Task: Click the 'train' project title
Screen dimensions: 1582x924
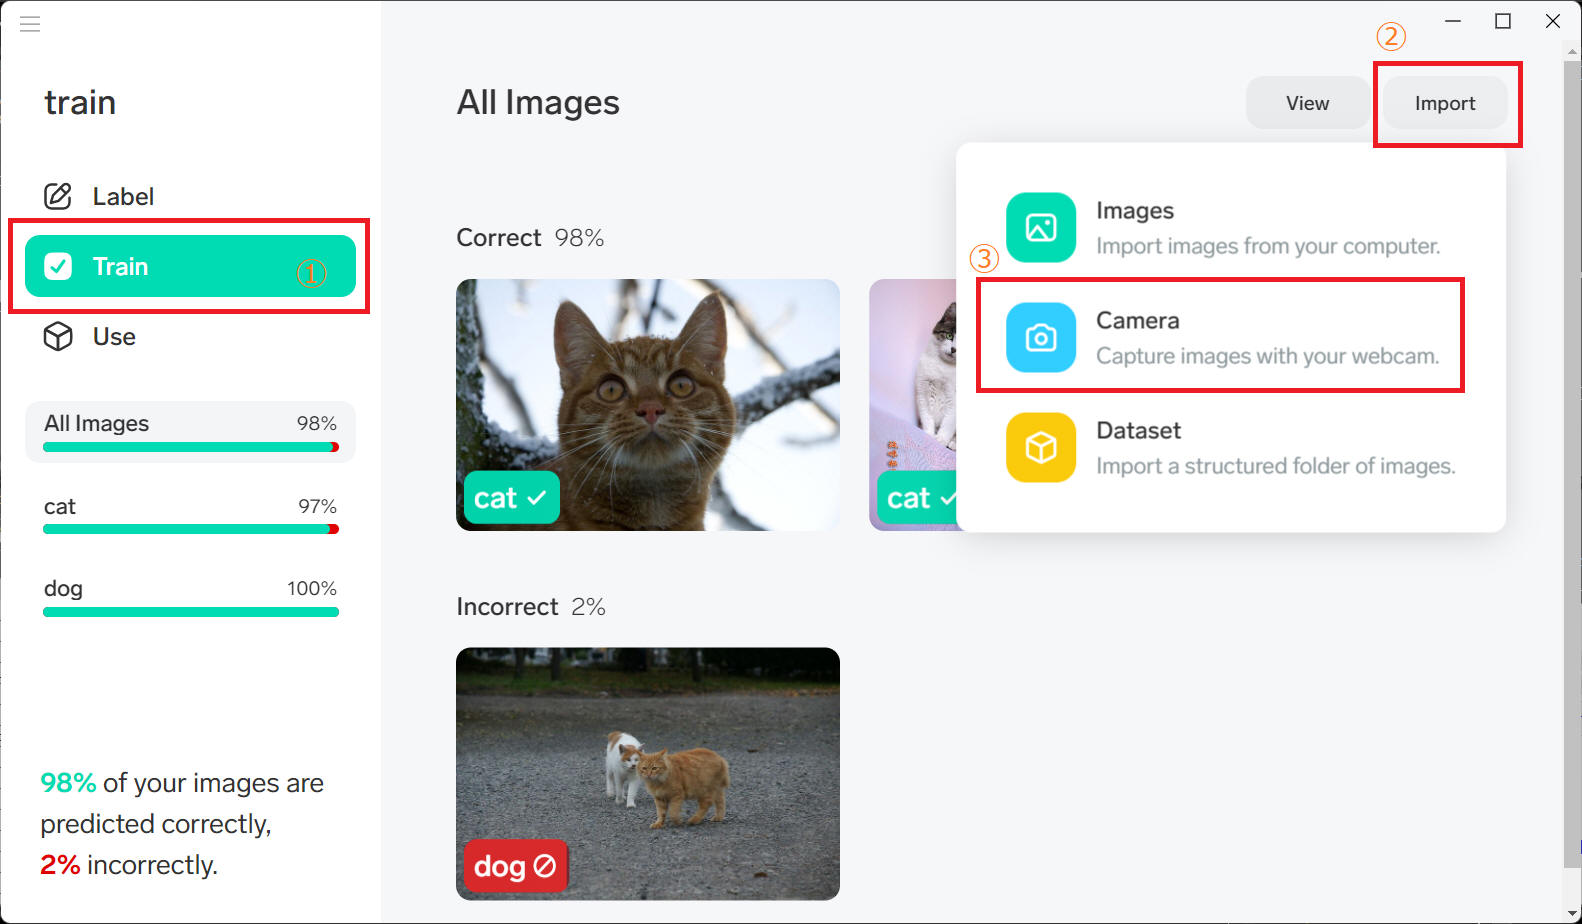Action: tap(80, 102)
